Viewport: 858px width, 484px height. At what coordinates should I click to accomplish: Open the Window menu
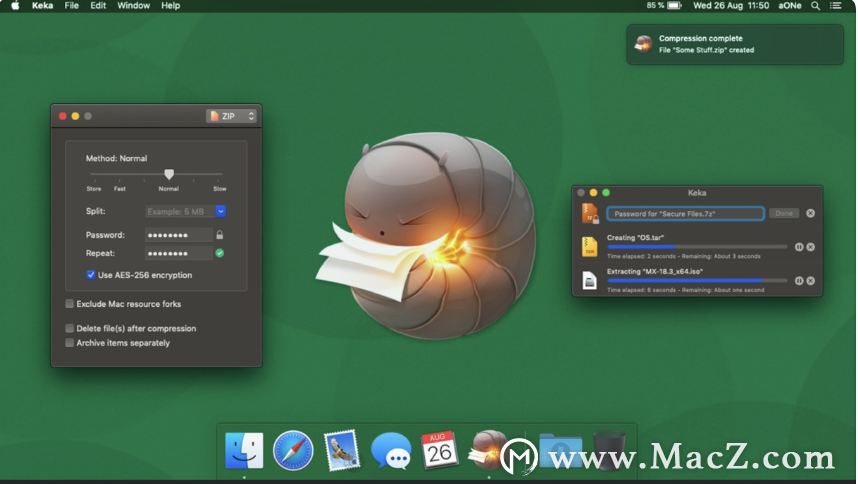pos(134,5)
